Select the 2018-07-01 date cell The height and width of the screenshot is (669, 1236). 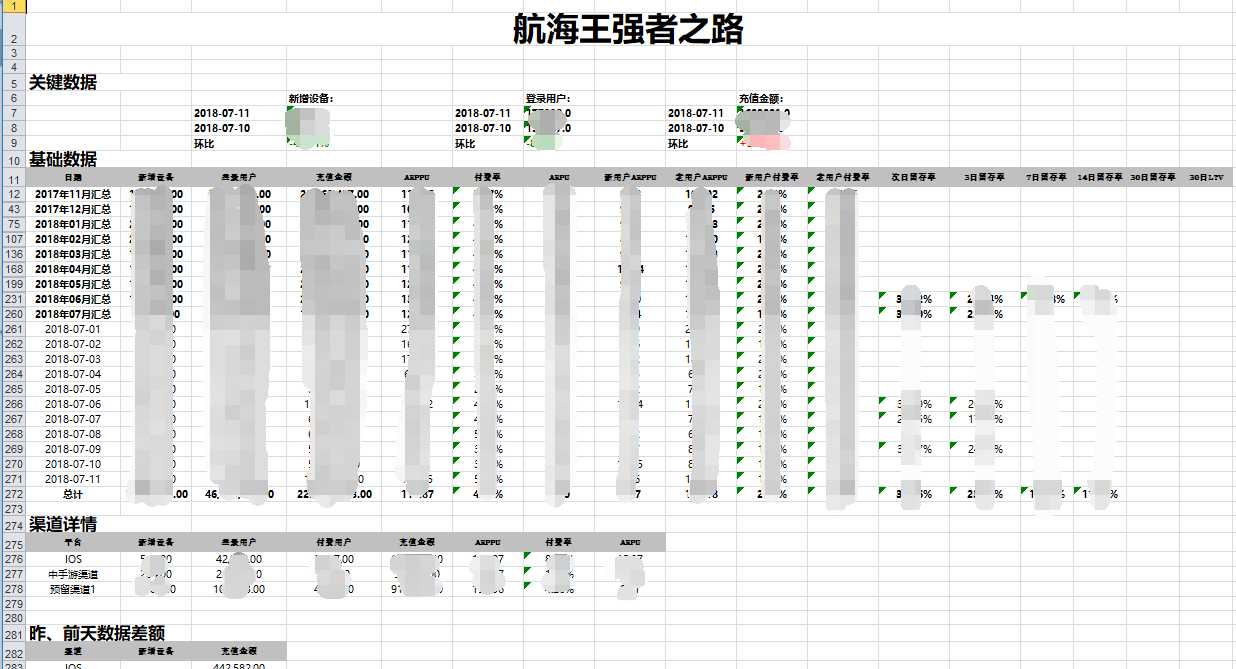pyautogui.click(x=73, y=329)
